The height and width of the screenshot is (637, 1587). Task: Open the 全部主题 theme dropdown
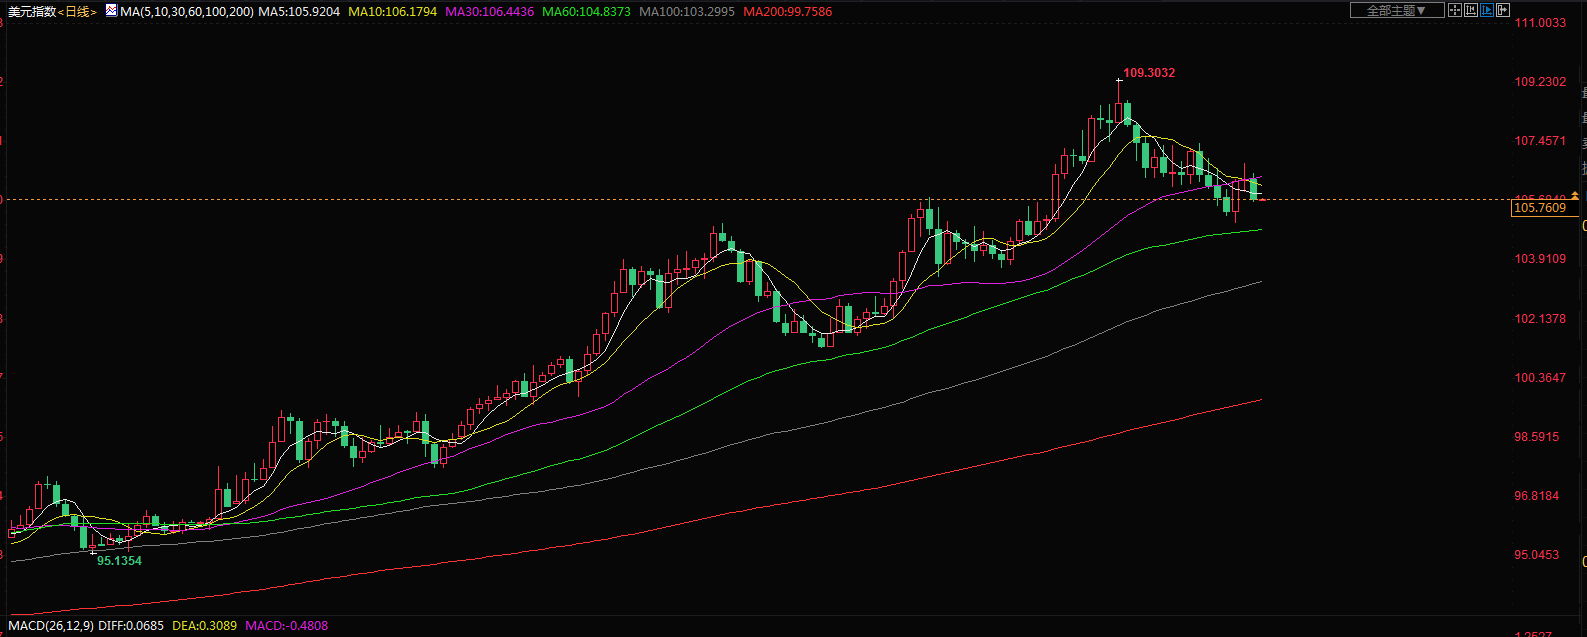pyautogui.click(x=1396, y=10)
